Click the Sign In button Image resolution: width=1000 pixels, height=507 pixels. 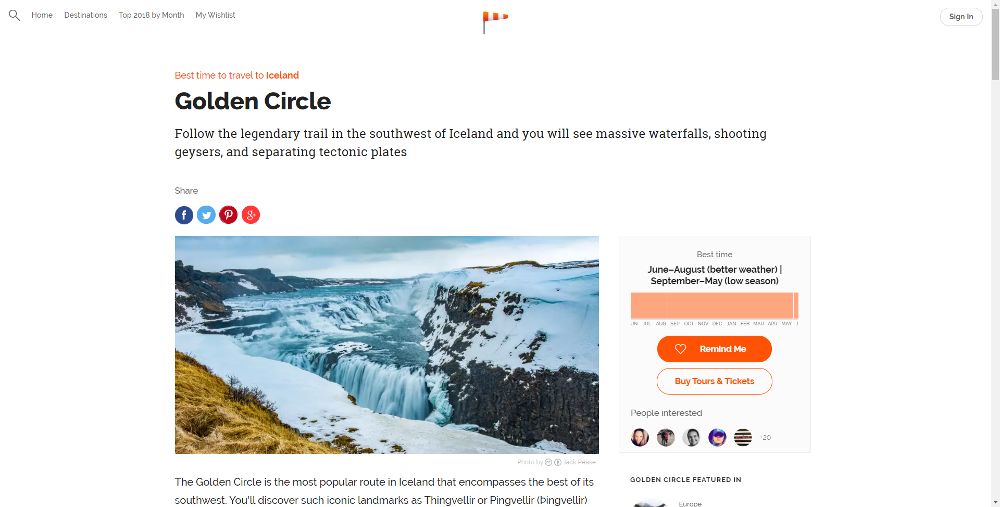click(961, 17)
